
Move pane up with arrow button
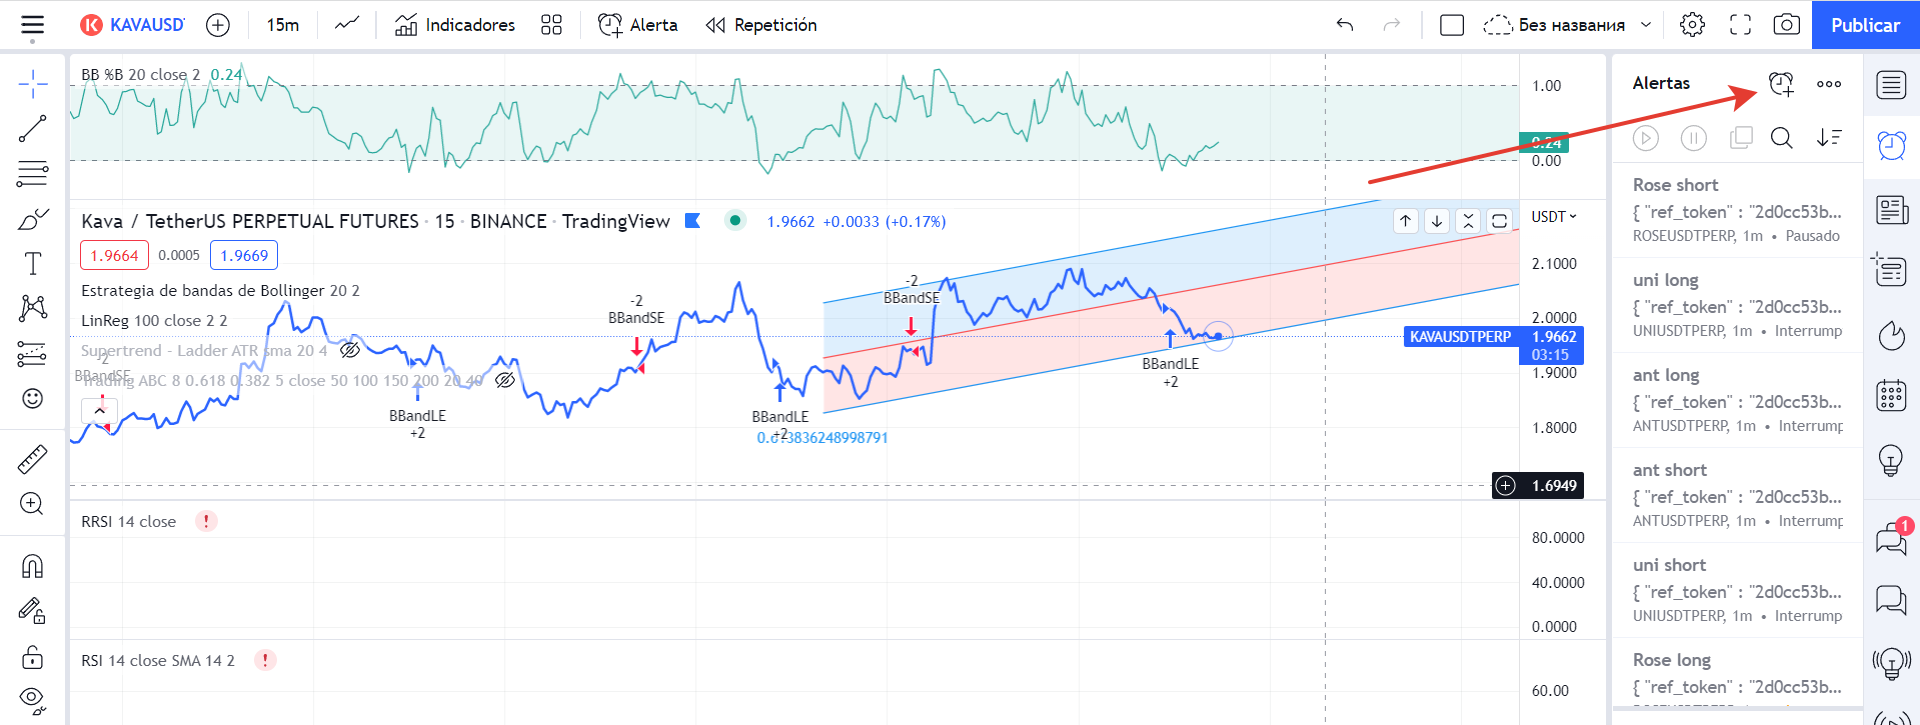(x=1406, y=221)
